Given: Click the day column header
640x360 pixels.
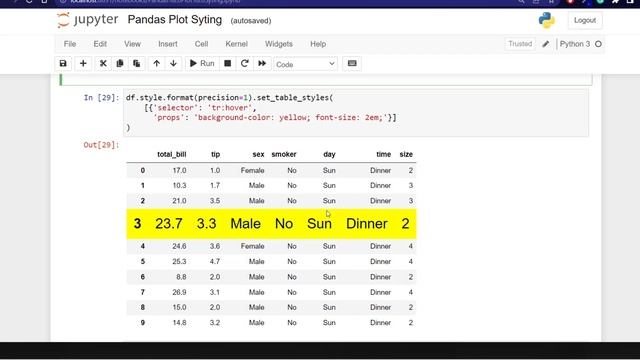Looking at the screenshot, I should (329, 154).
